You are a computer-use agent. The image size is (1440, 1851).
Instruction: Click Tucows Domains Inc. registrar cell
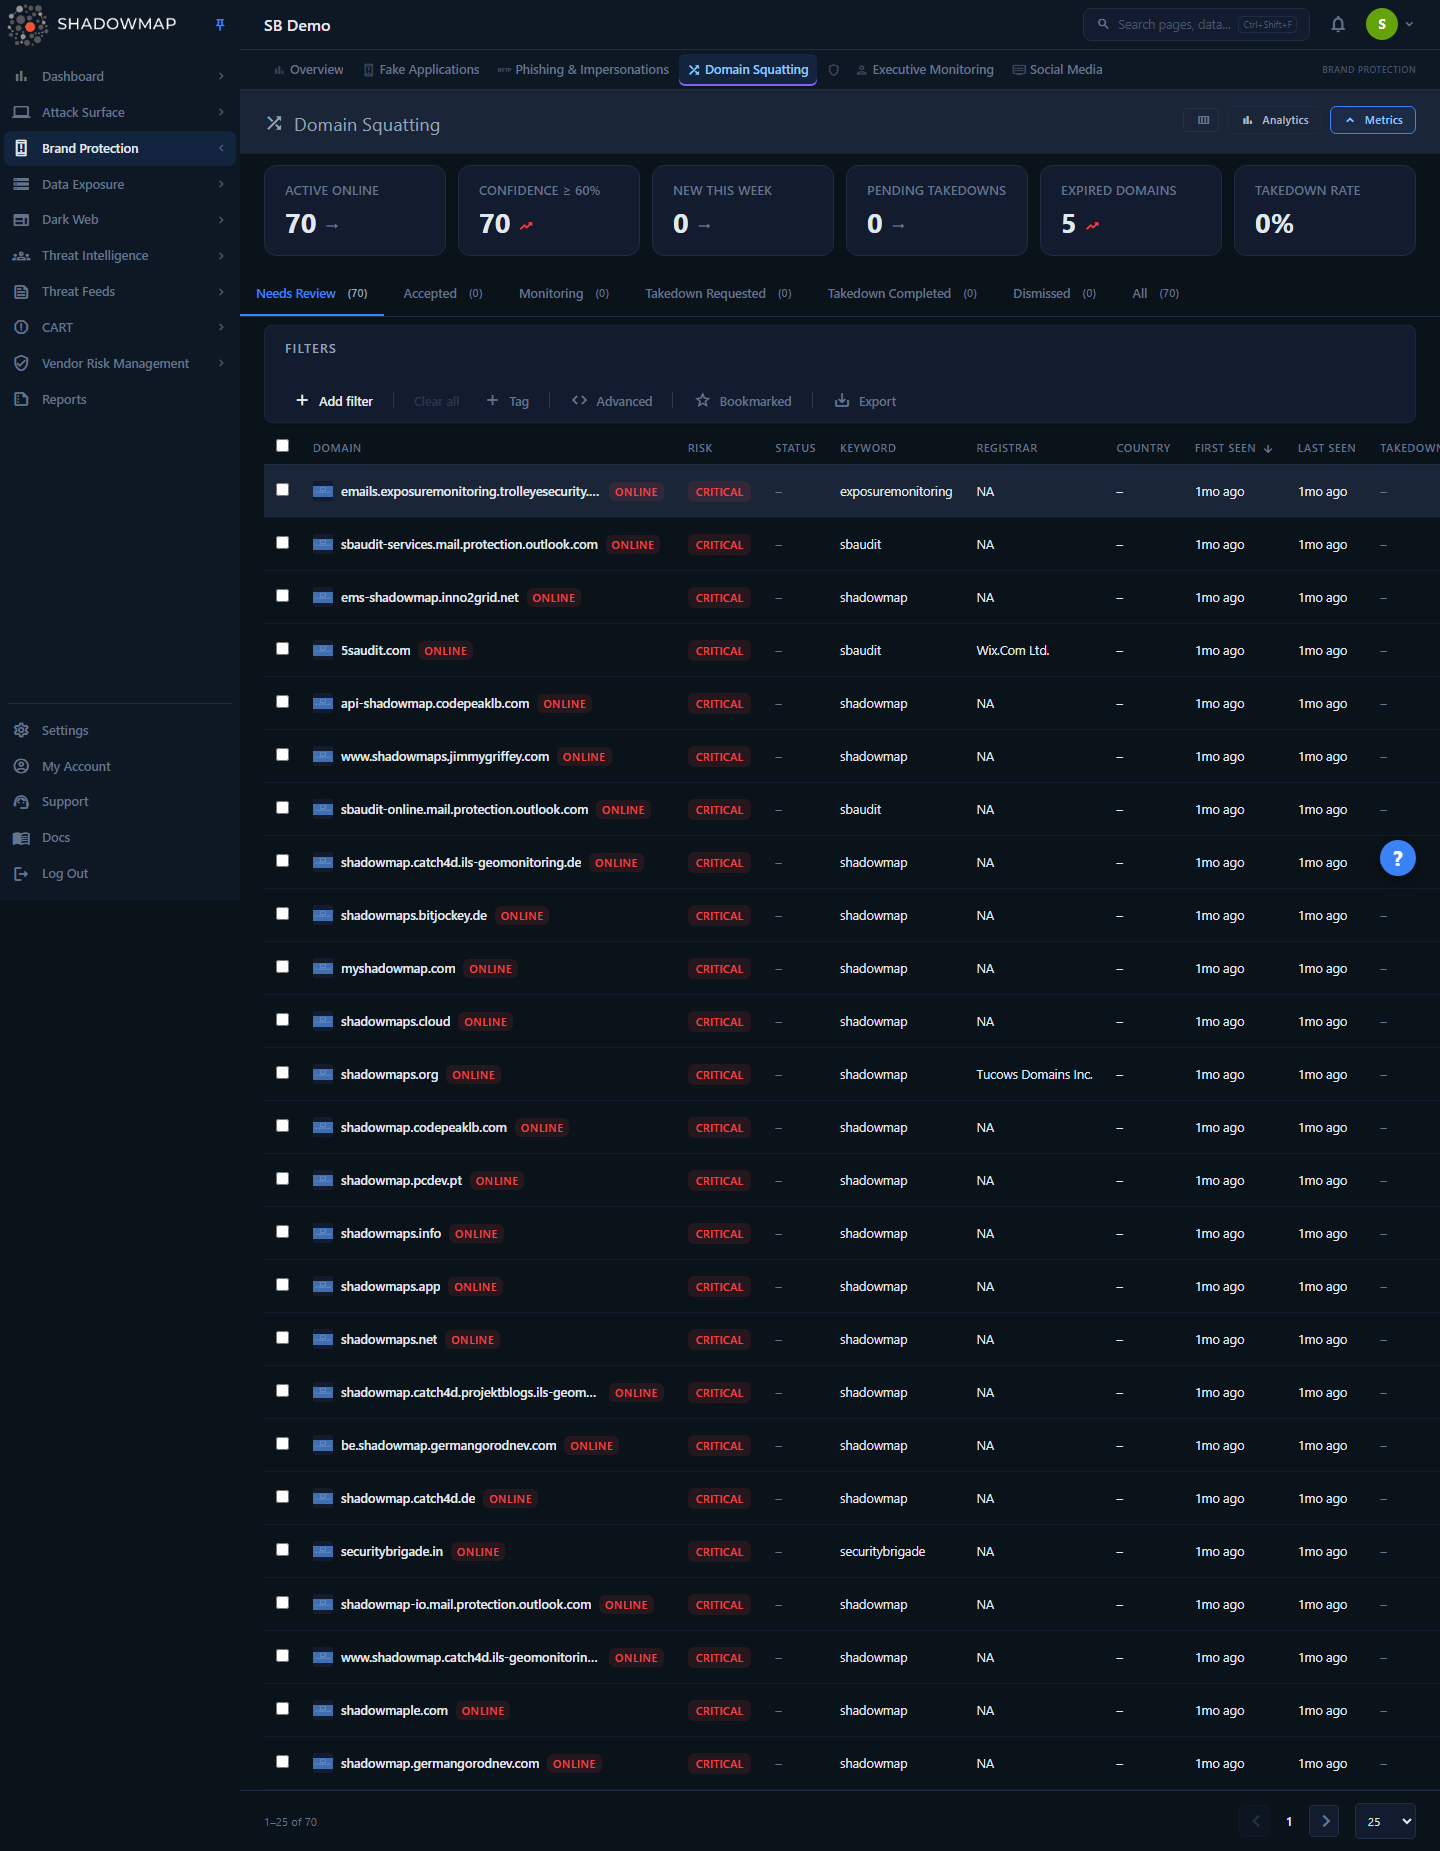(x=1034, y=1075)
